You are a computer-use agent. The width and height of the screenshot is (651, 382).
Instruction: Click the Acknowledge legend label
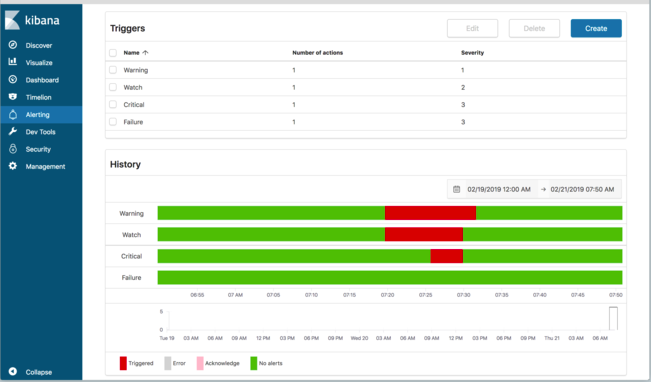[222, 363]
